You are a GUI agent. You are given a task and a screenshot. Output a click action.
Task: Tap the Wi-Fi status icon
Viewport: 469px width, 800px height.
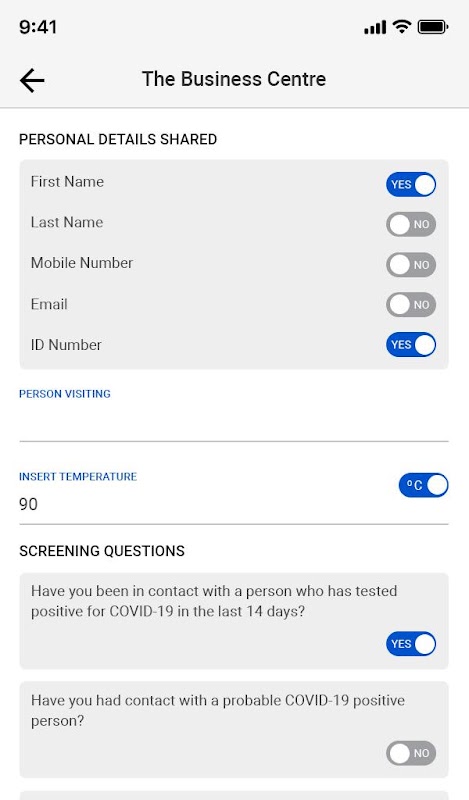point(402,27)
